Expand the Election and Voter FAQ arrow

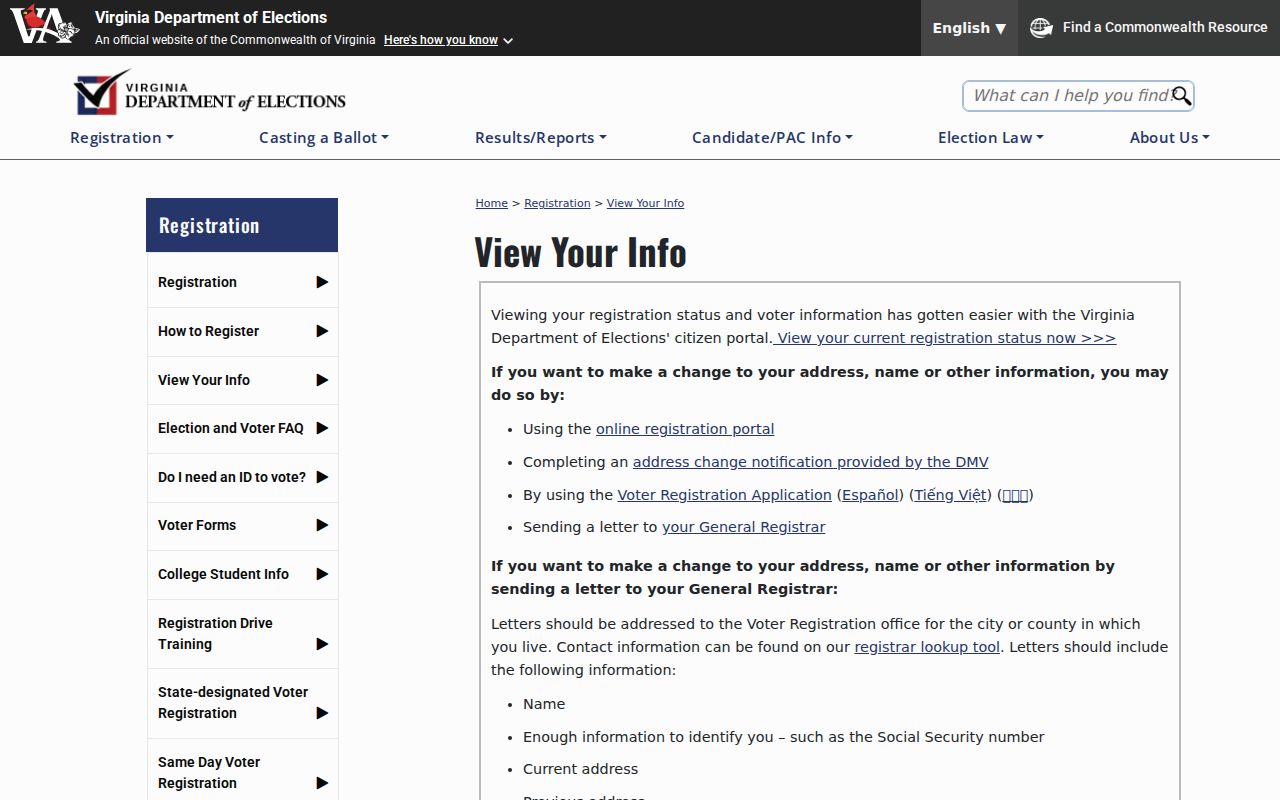click(322, 428)
